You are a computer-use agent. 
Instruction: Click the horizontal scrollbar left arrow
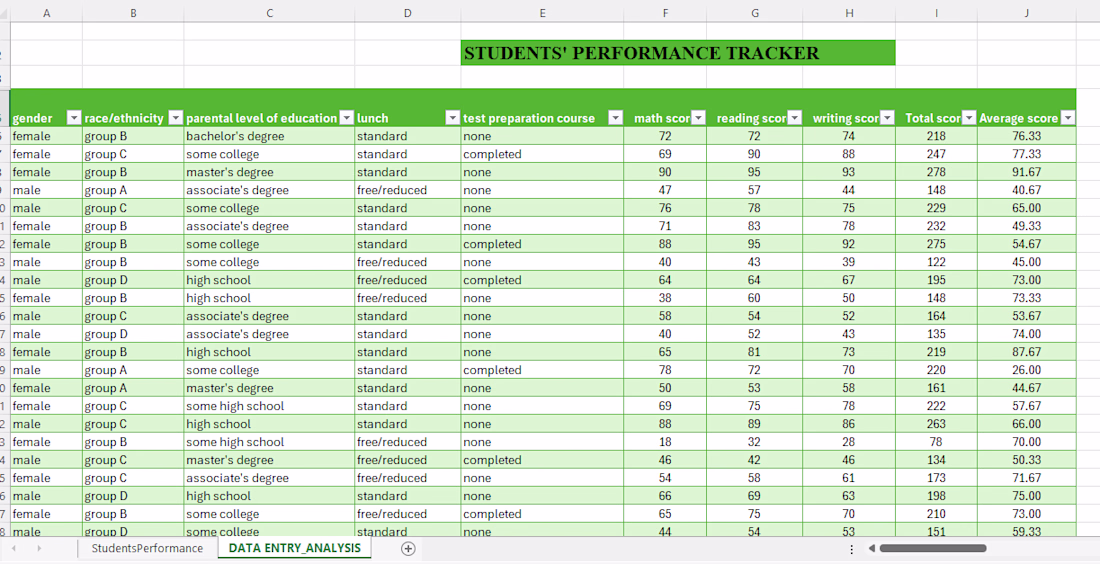coord(872,549)
